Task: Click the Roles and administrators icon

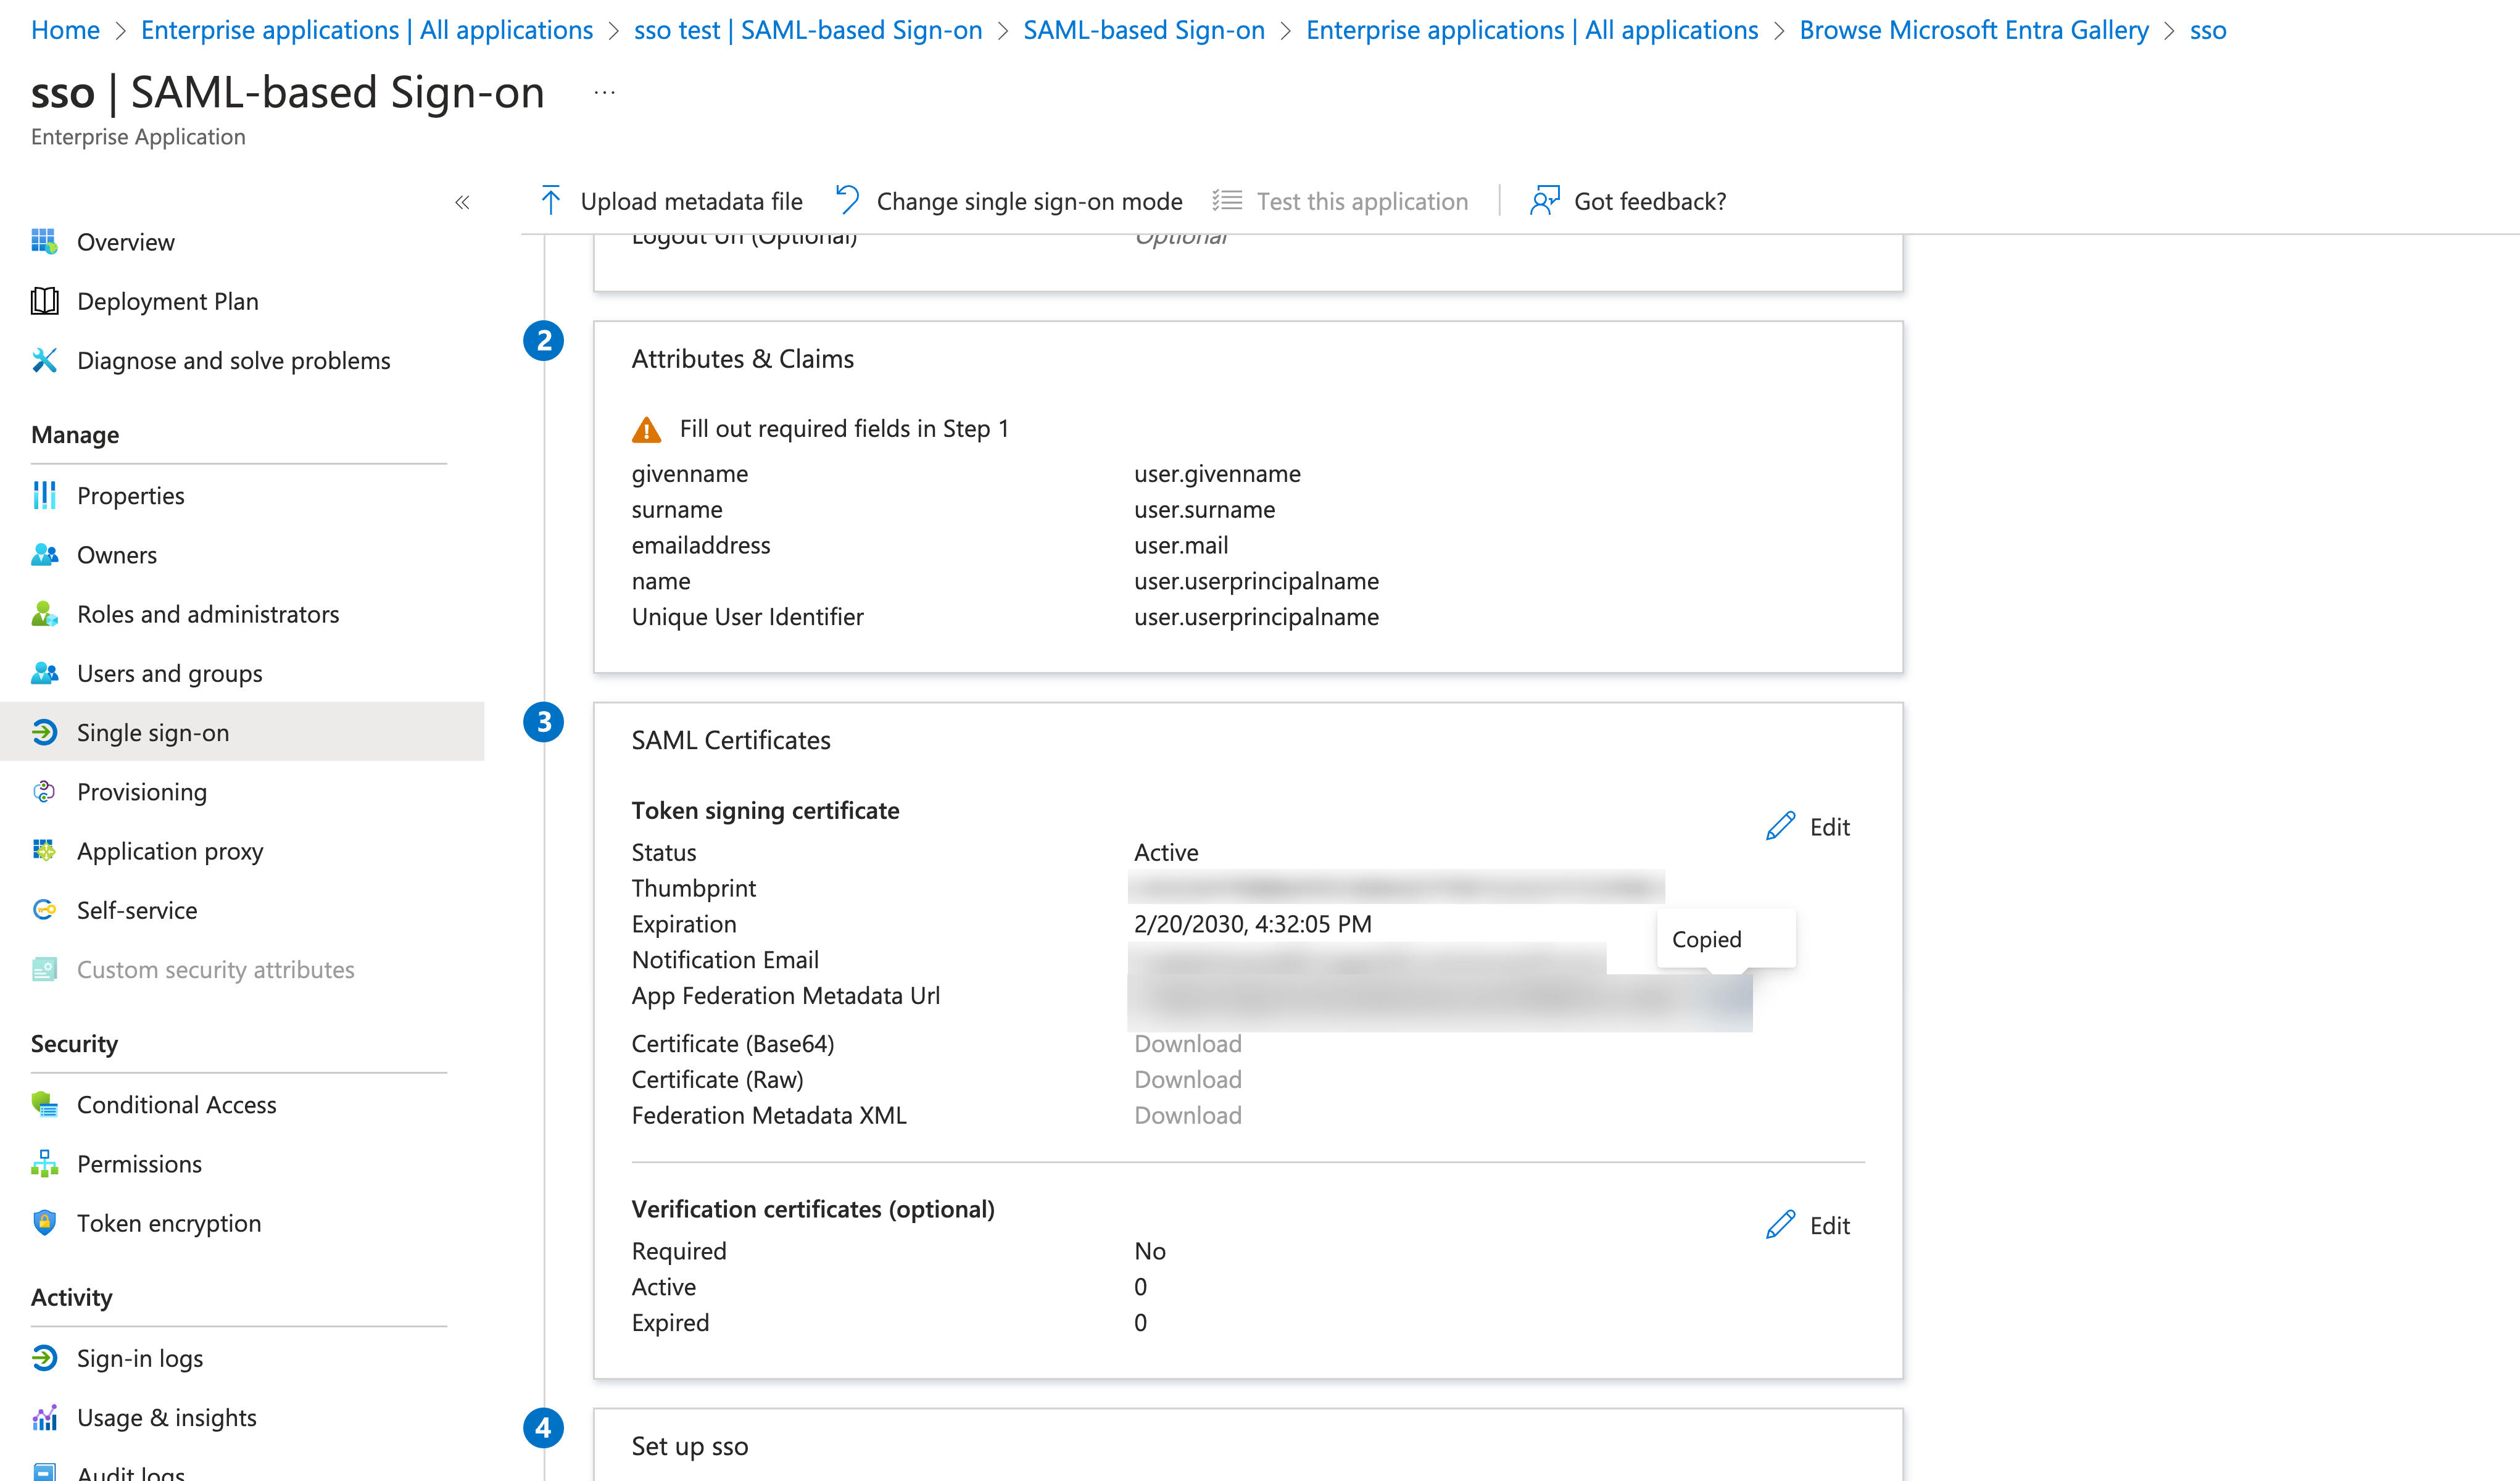Action: 44,613
